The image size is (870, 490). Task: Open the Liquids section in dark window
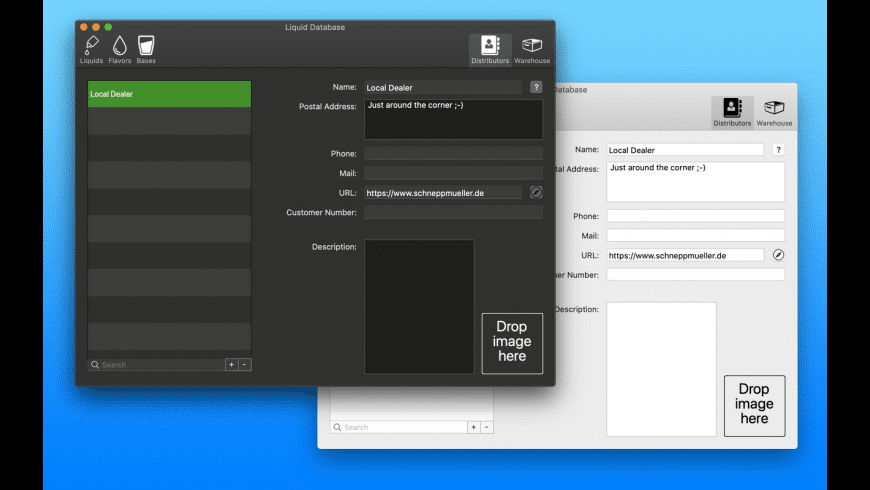click(x=92, y=50)
